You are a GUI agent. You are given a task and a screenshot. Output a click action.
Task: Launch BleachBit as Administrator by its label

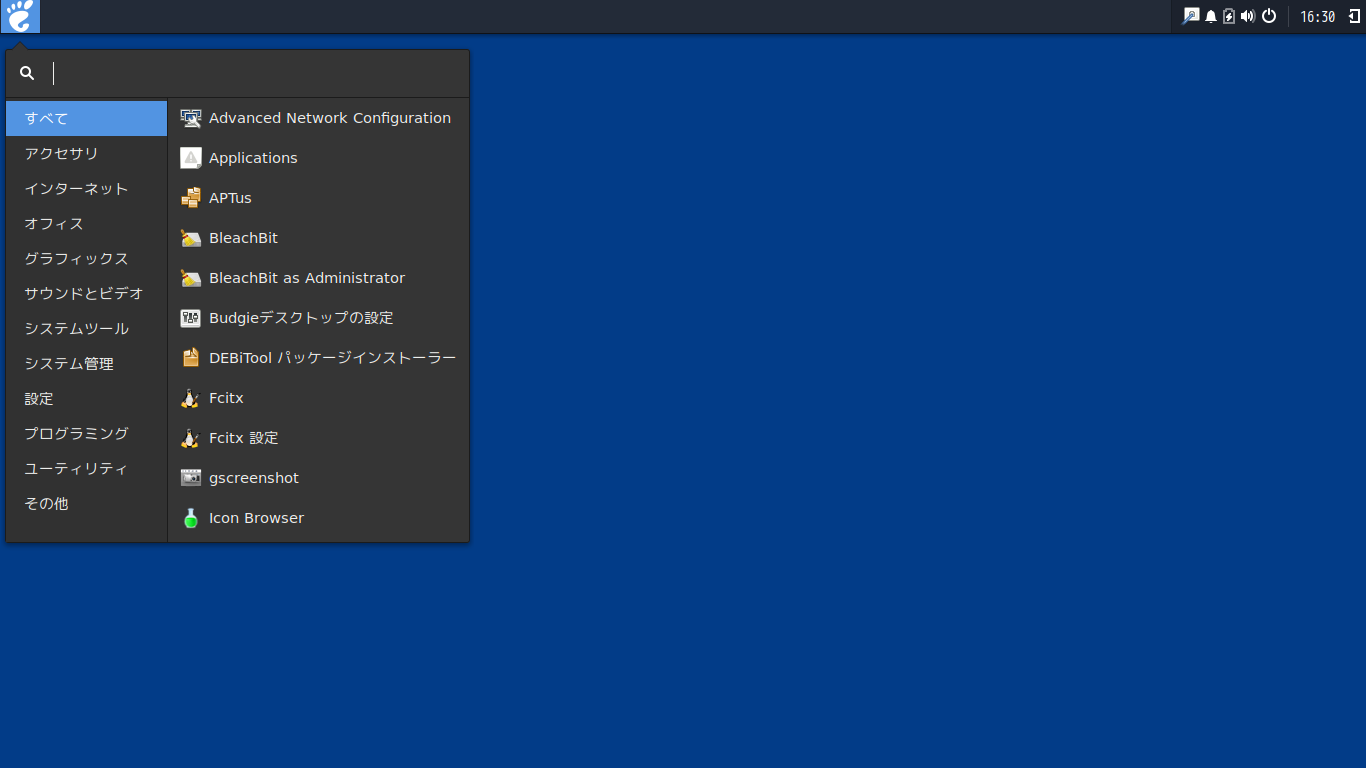pyautogui.click(x=307, y=278)
